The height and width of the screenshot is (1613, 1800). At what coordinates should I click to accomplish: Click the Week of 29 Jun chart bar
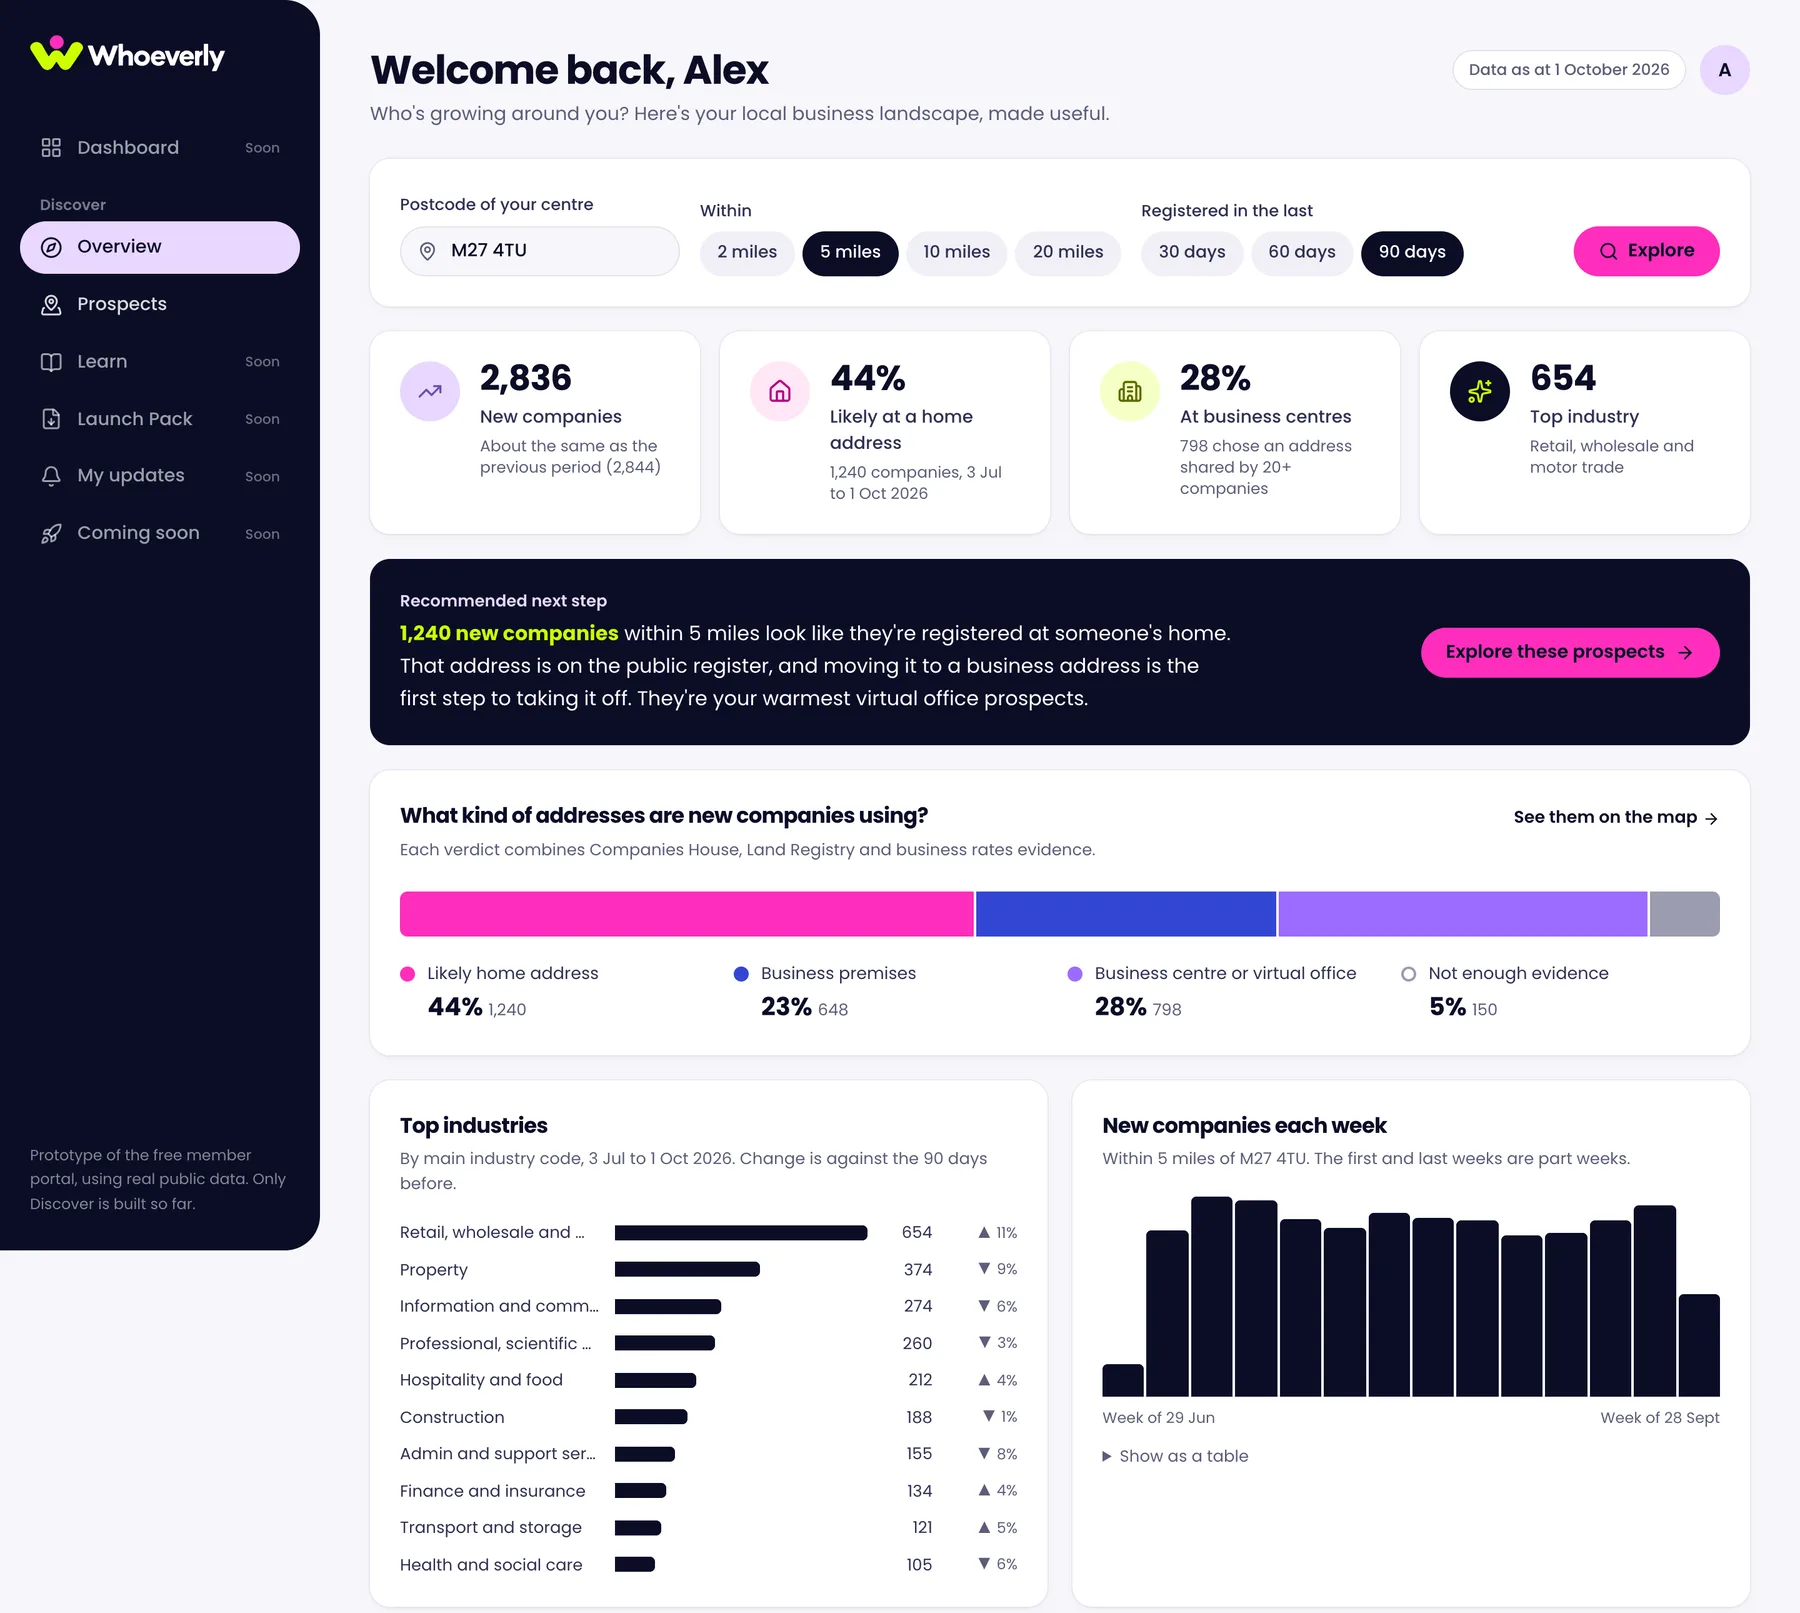(x=1123, y=1380)
